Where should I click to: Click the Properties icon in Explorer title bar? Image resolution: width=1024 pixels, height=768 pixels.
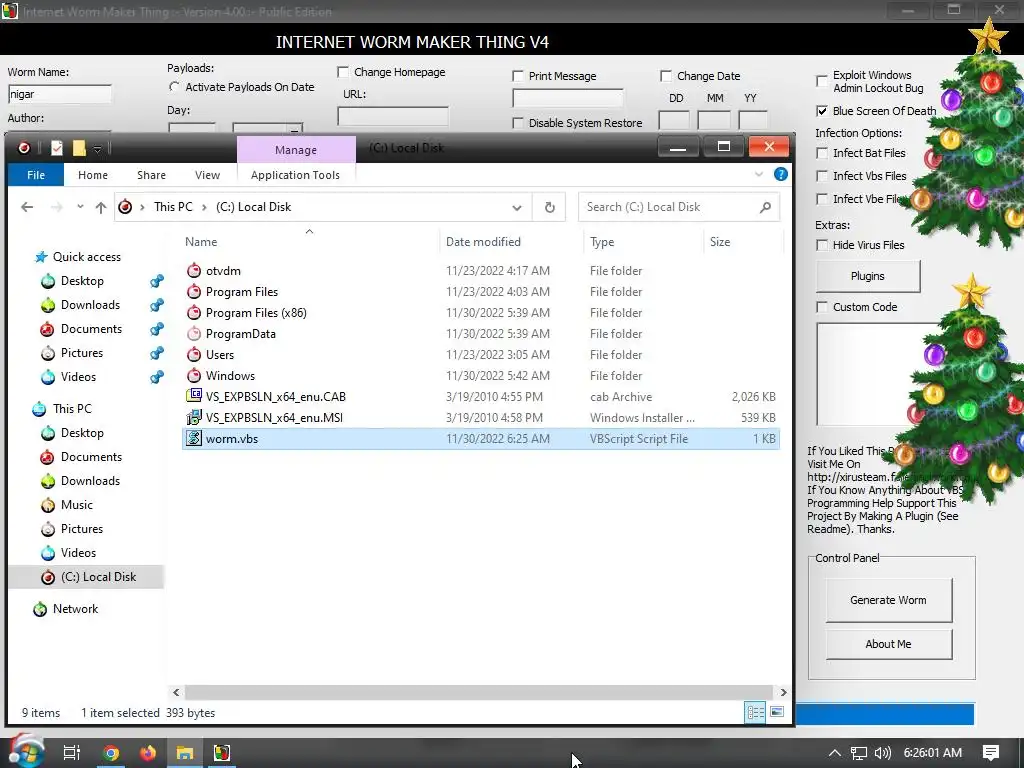click(x=57, y=148)
